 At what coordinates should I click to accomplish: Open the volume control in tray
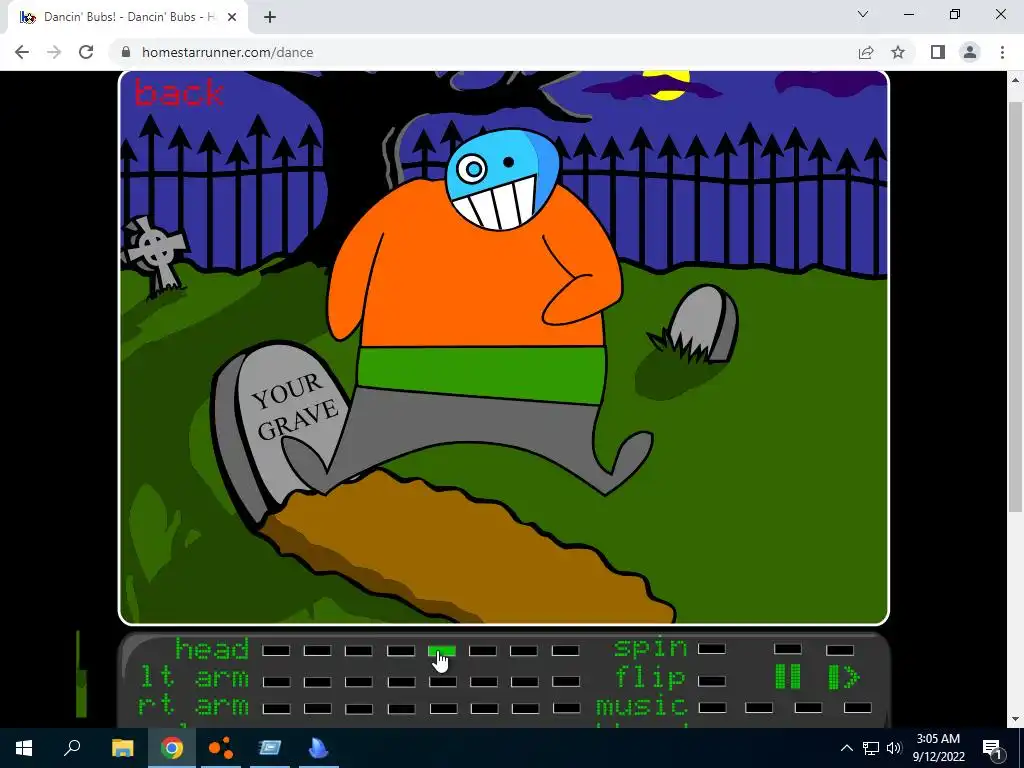(x=894, y=748)
